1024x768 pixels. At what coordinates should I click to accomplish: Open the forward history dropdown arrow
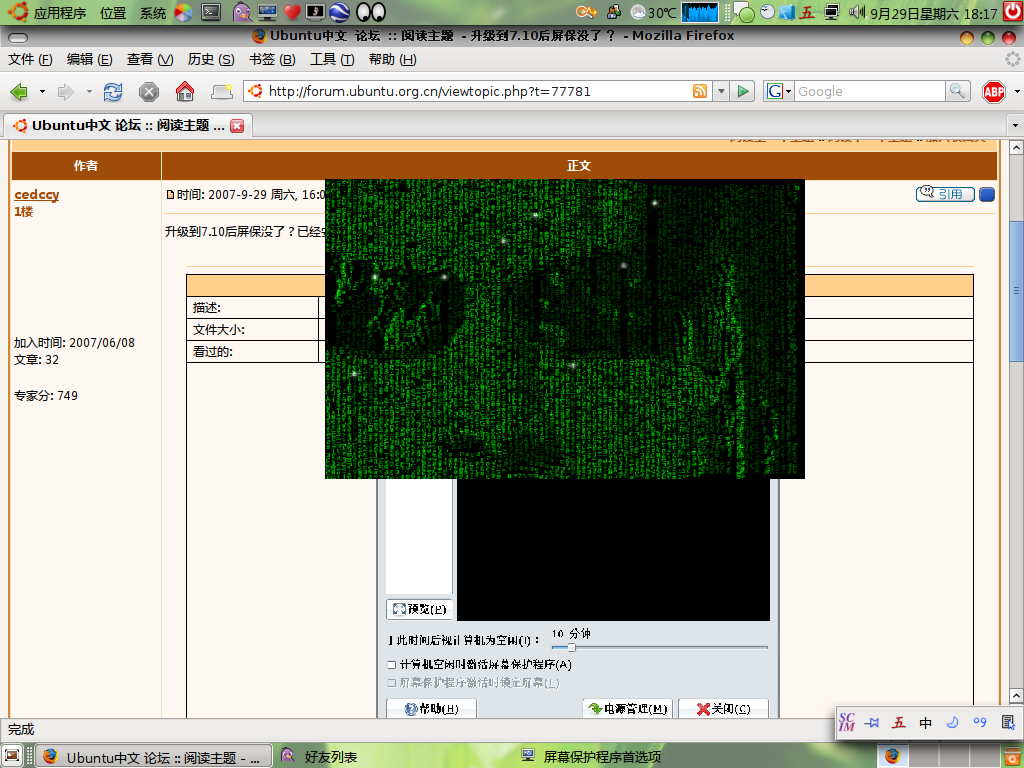pos(89,91)
